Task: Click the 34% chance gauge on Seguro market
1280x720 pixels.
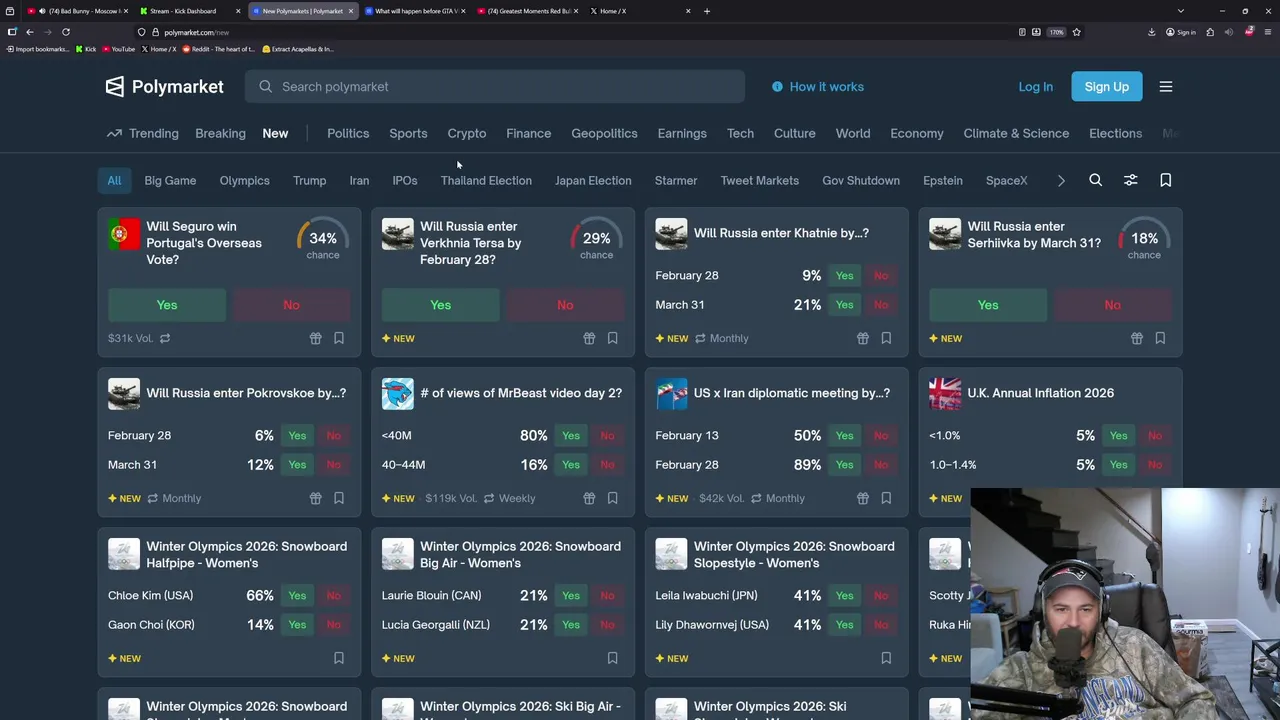Action: [x=323, y=240]
